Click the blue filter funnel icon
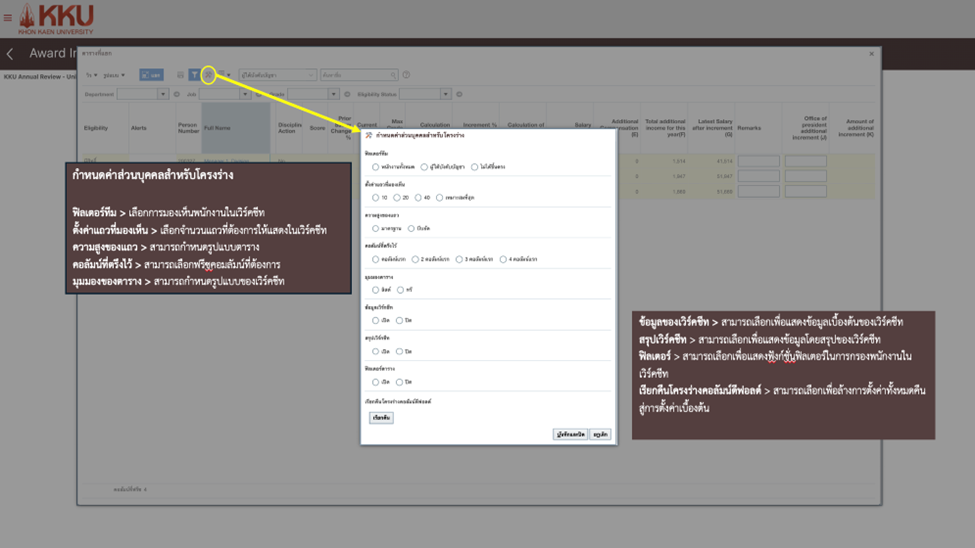Screen dimensions: 975x548 194,75
